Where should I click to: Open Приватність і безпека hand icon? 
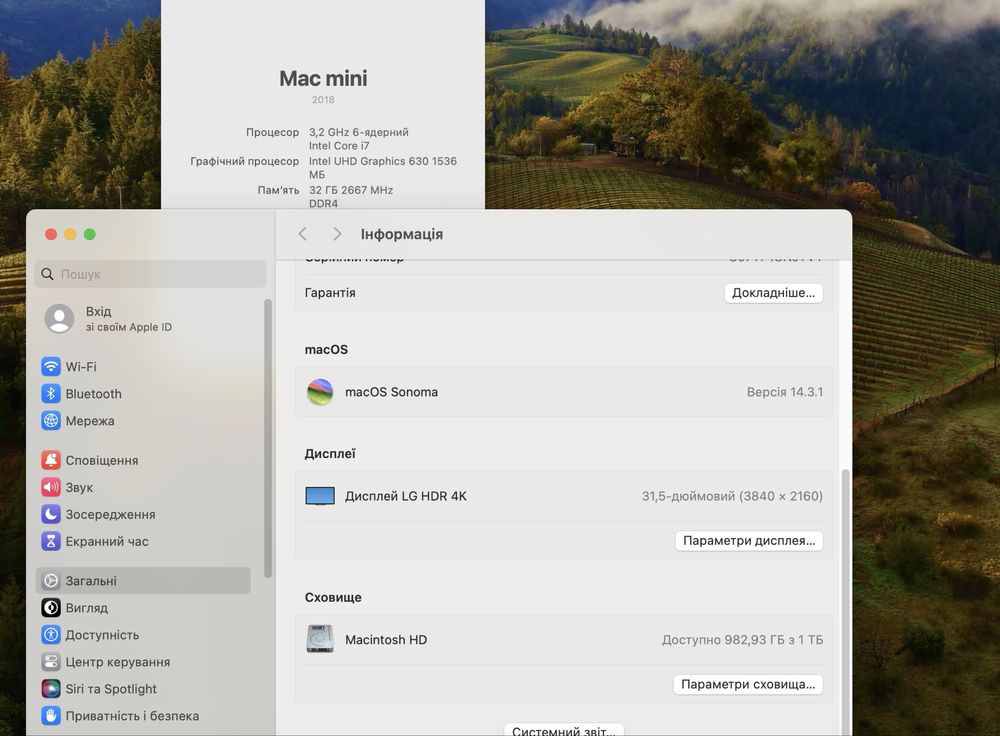coord(51,716)
